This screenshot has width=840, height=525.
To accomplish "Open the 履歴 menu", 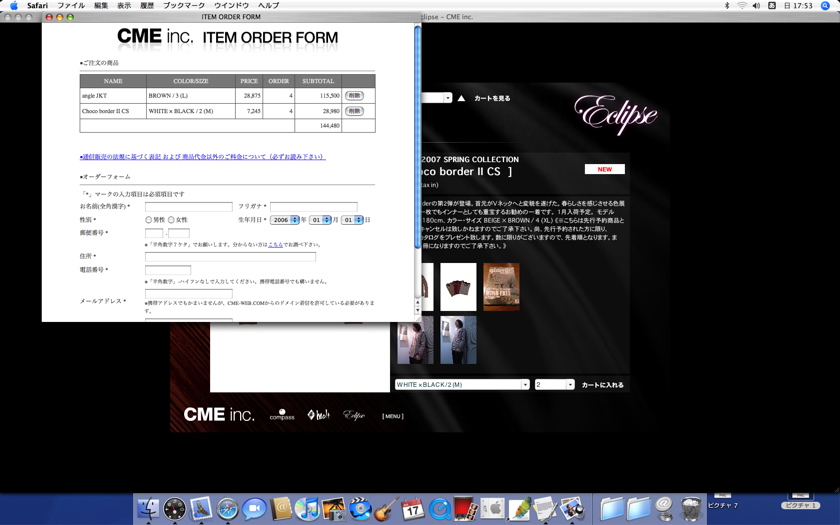I will coord(147,5).
